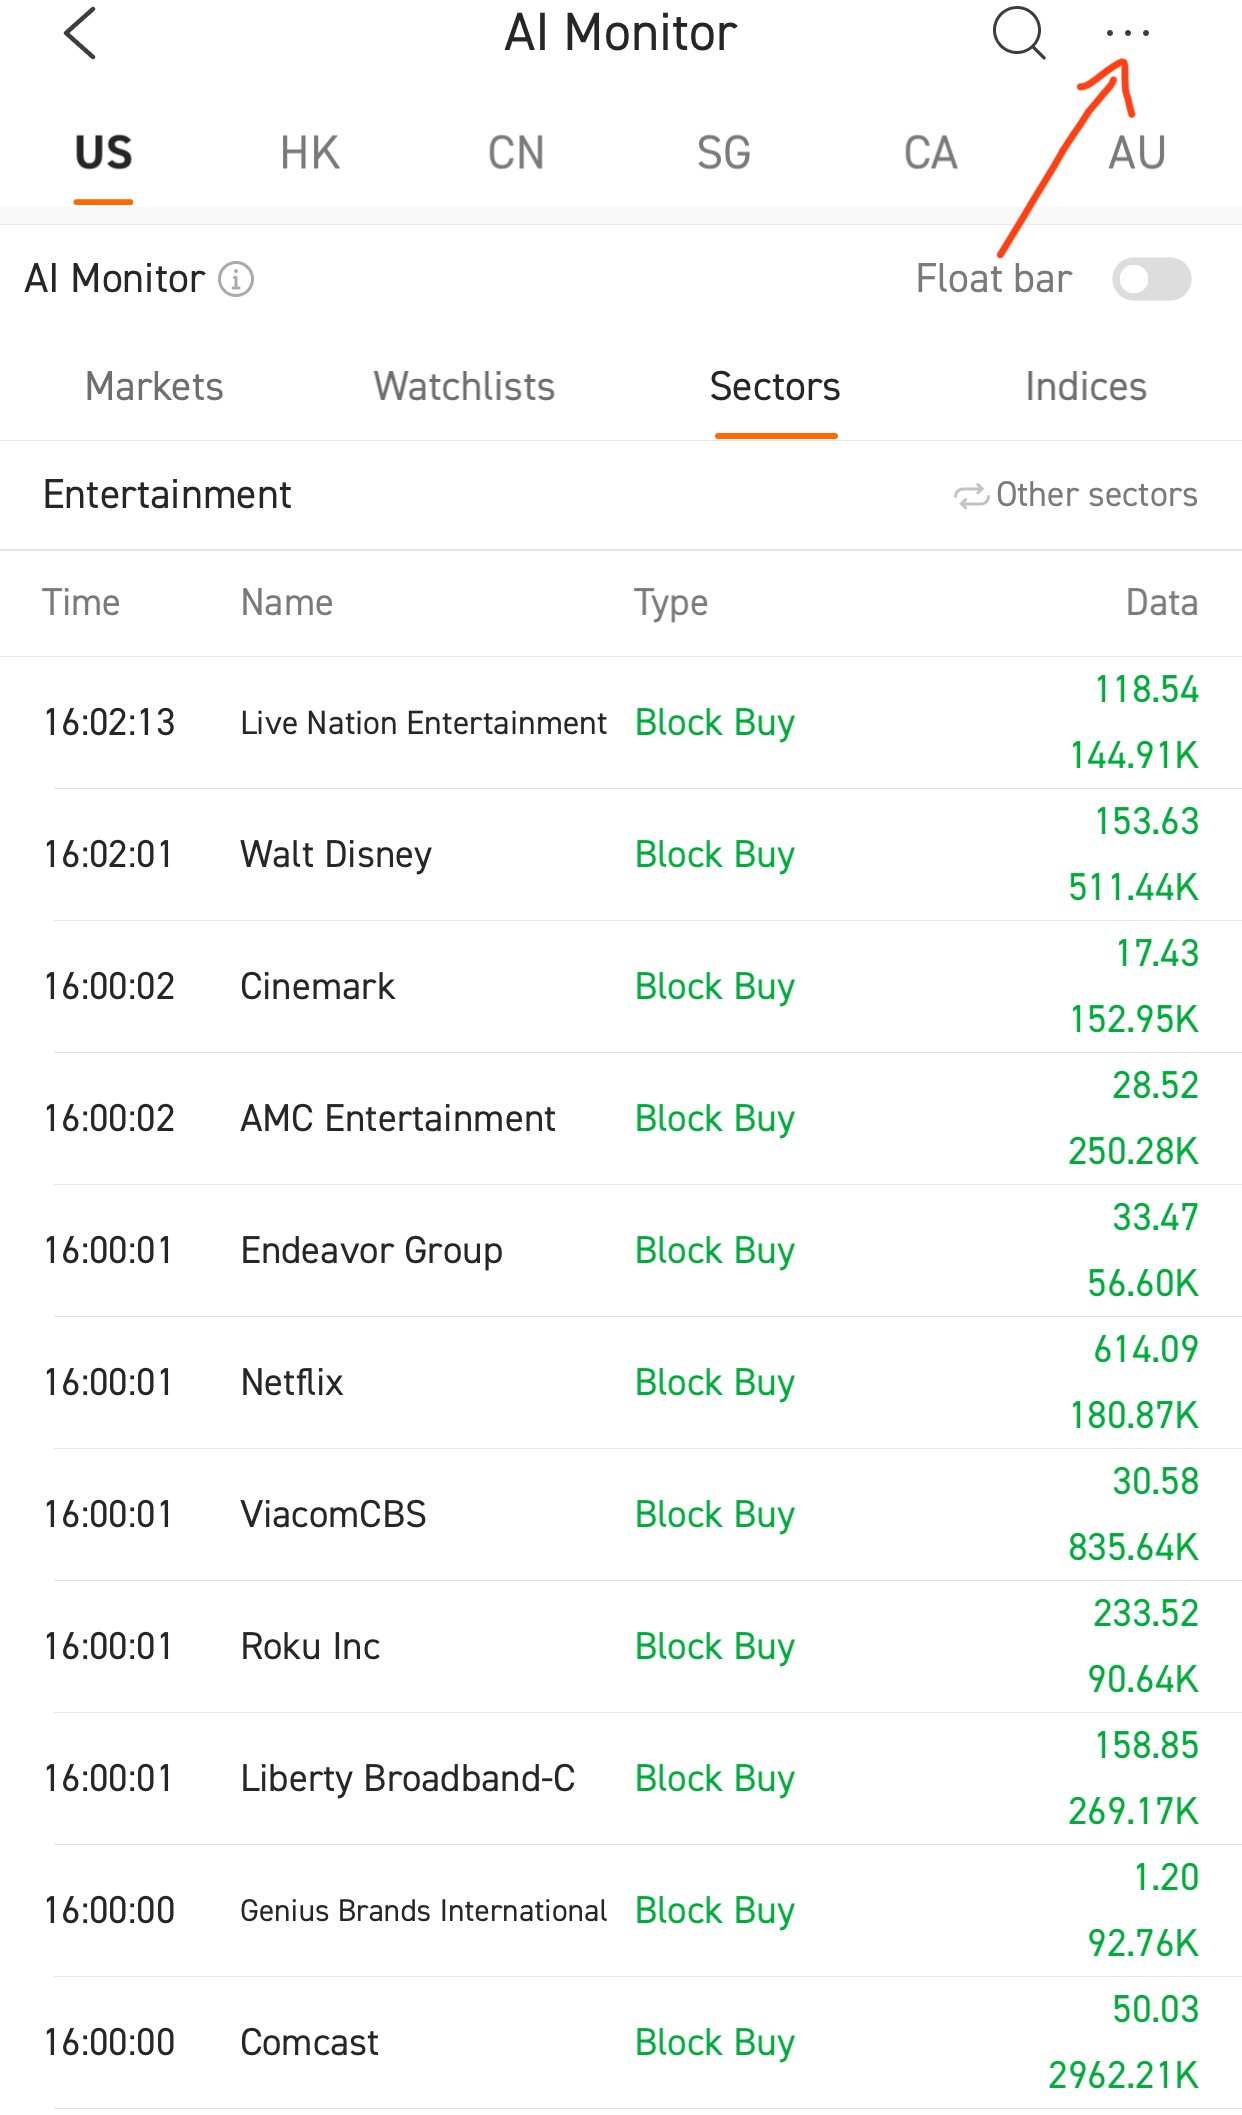Click the Time column header

[x=81, y=603]
